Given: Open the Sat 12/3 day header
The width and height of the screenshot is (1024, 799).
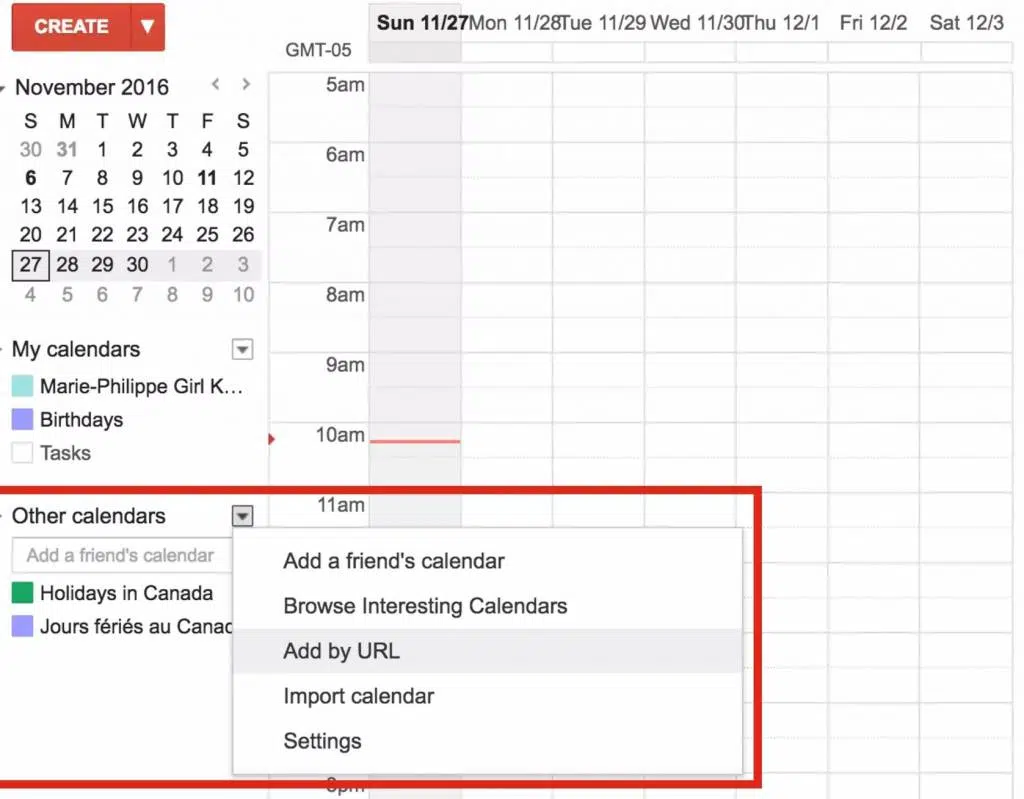Looking at the screenshot, I should (x=967, y=23).
